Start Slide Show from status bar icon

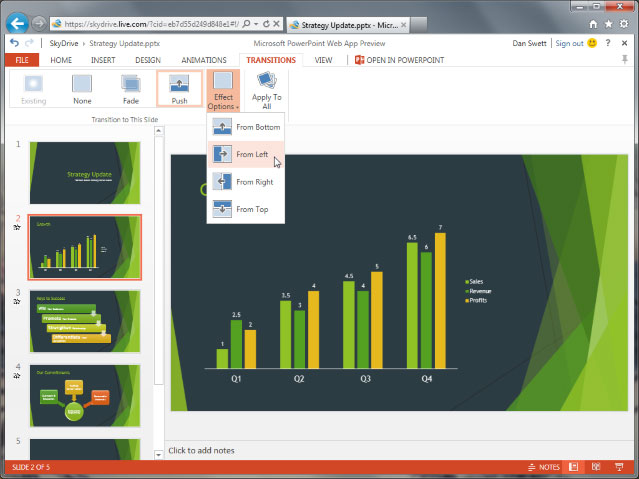pos(619,467)
